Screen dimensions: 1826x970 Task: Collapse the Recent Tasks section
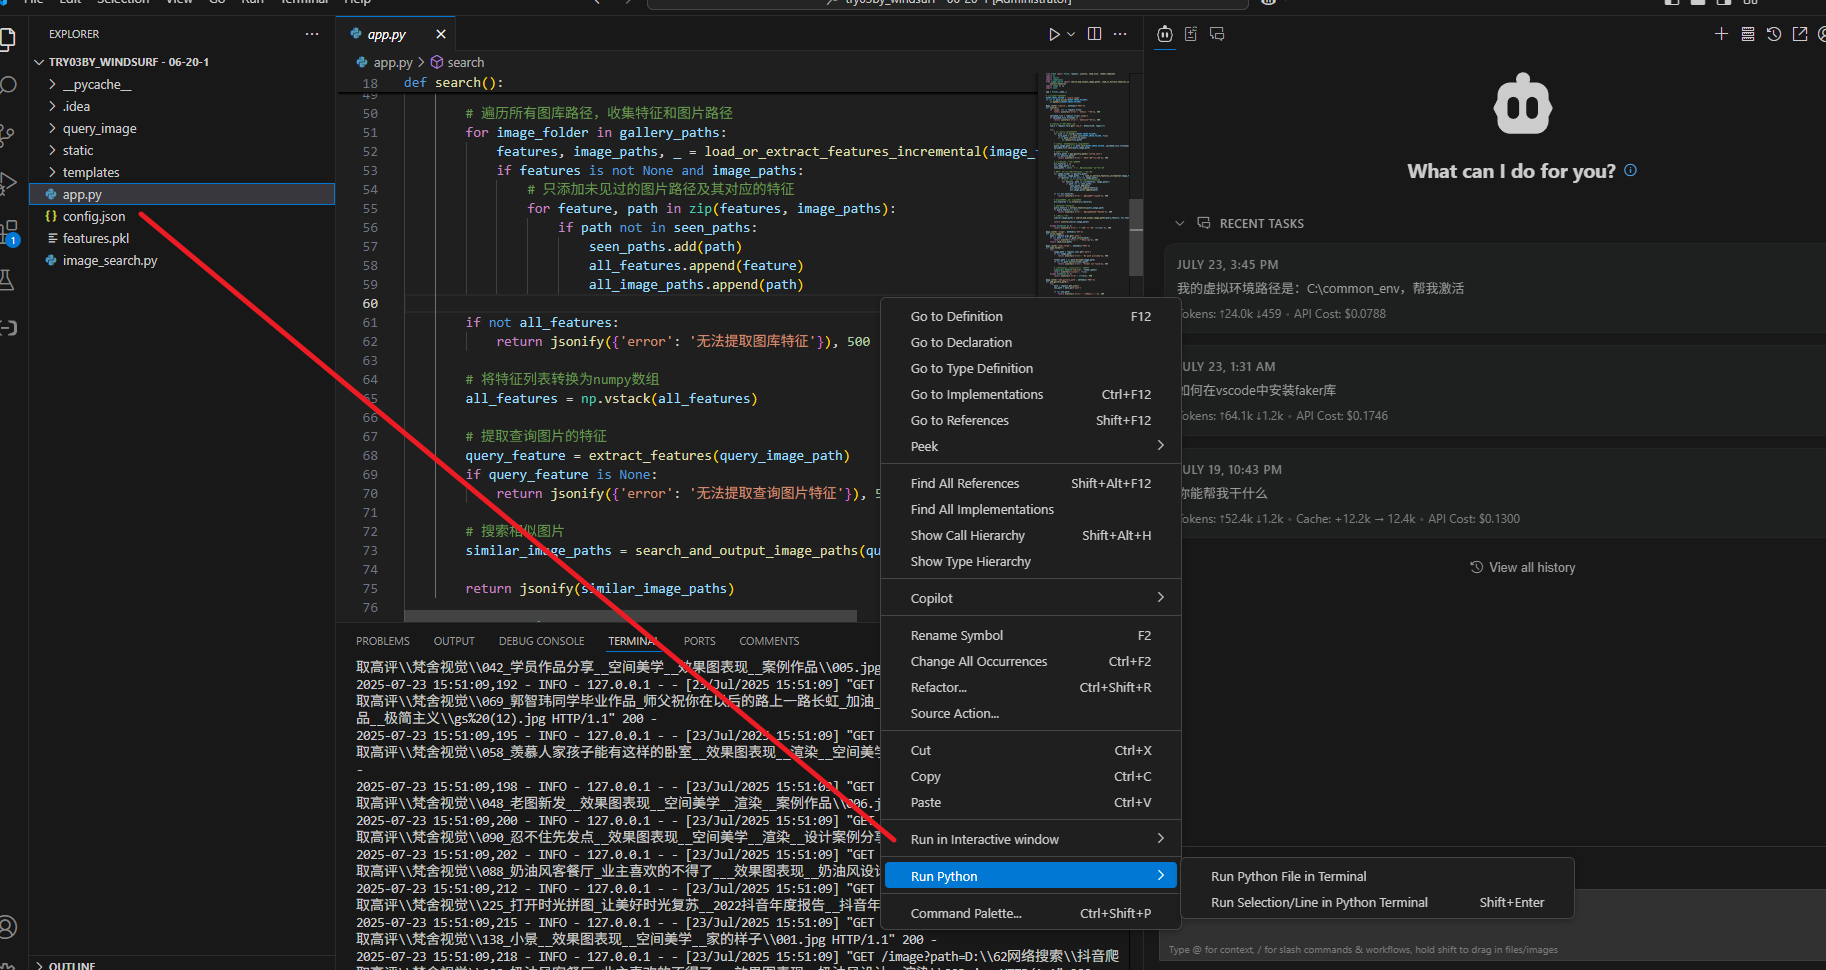coord(1180,223)
